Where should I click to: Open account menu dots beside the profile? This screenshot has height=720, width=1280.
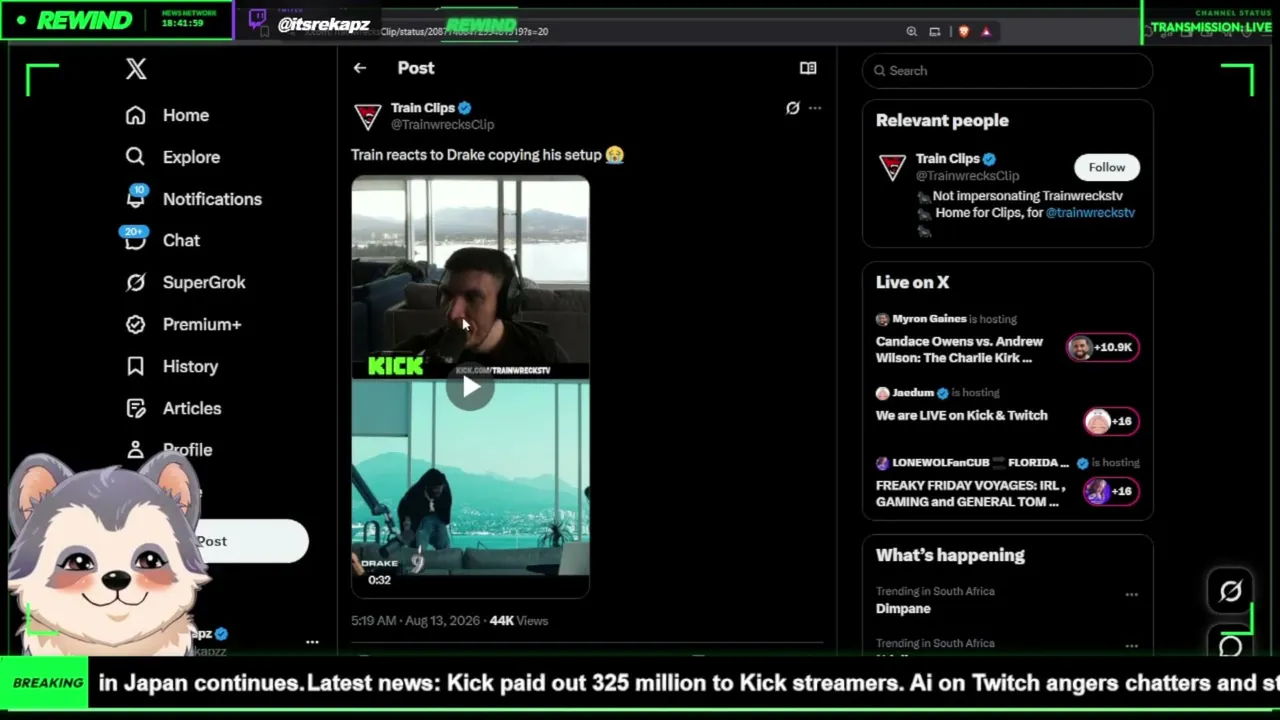click(x=312, y=642)
